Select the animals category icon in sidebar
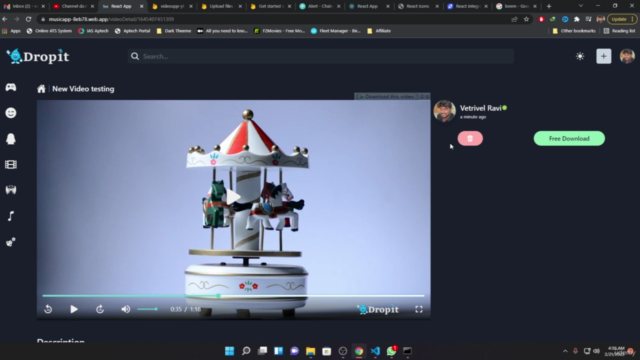The image size is (640, 360). pyautogui.click(x=11, y=190)
